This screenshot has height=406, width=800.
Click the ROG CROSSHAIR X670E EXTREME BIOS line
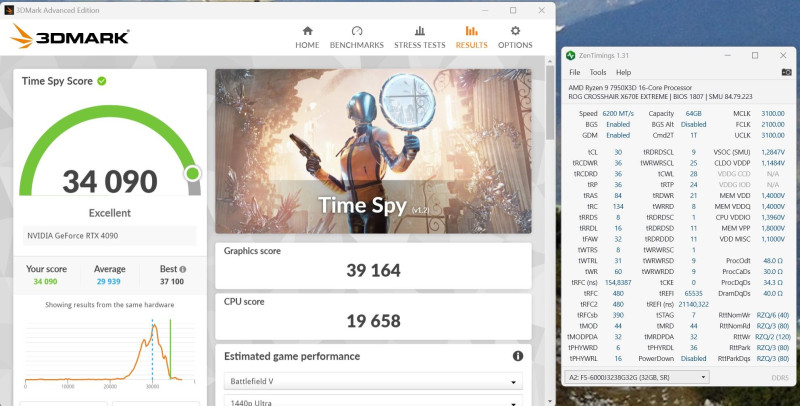pyautogui.click(x=660, y=96)
